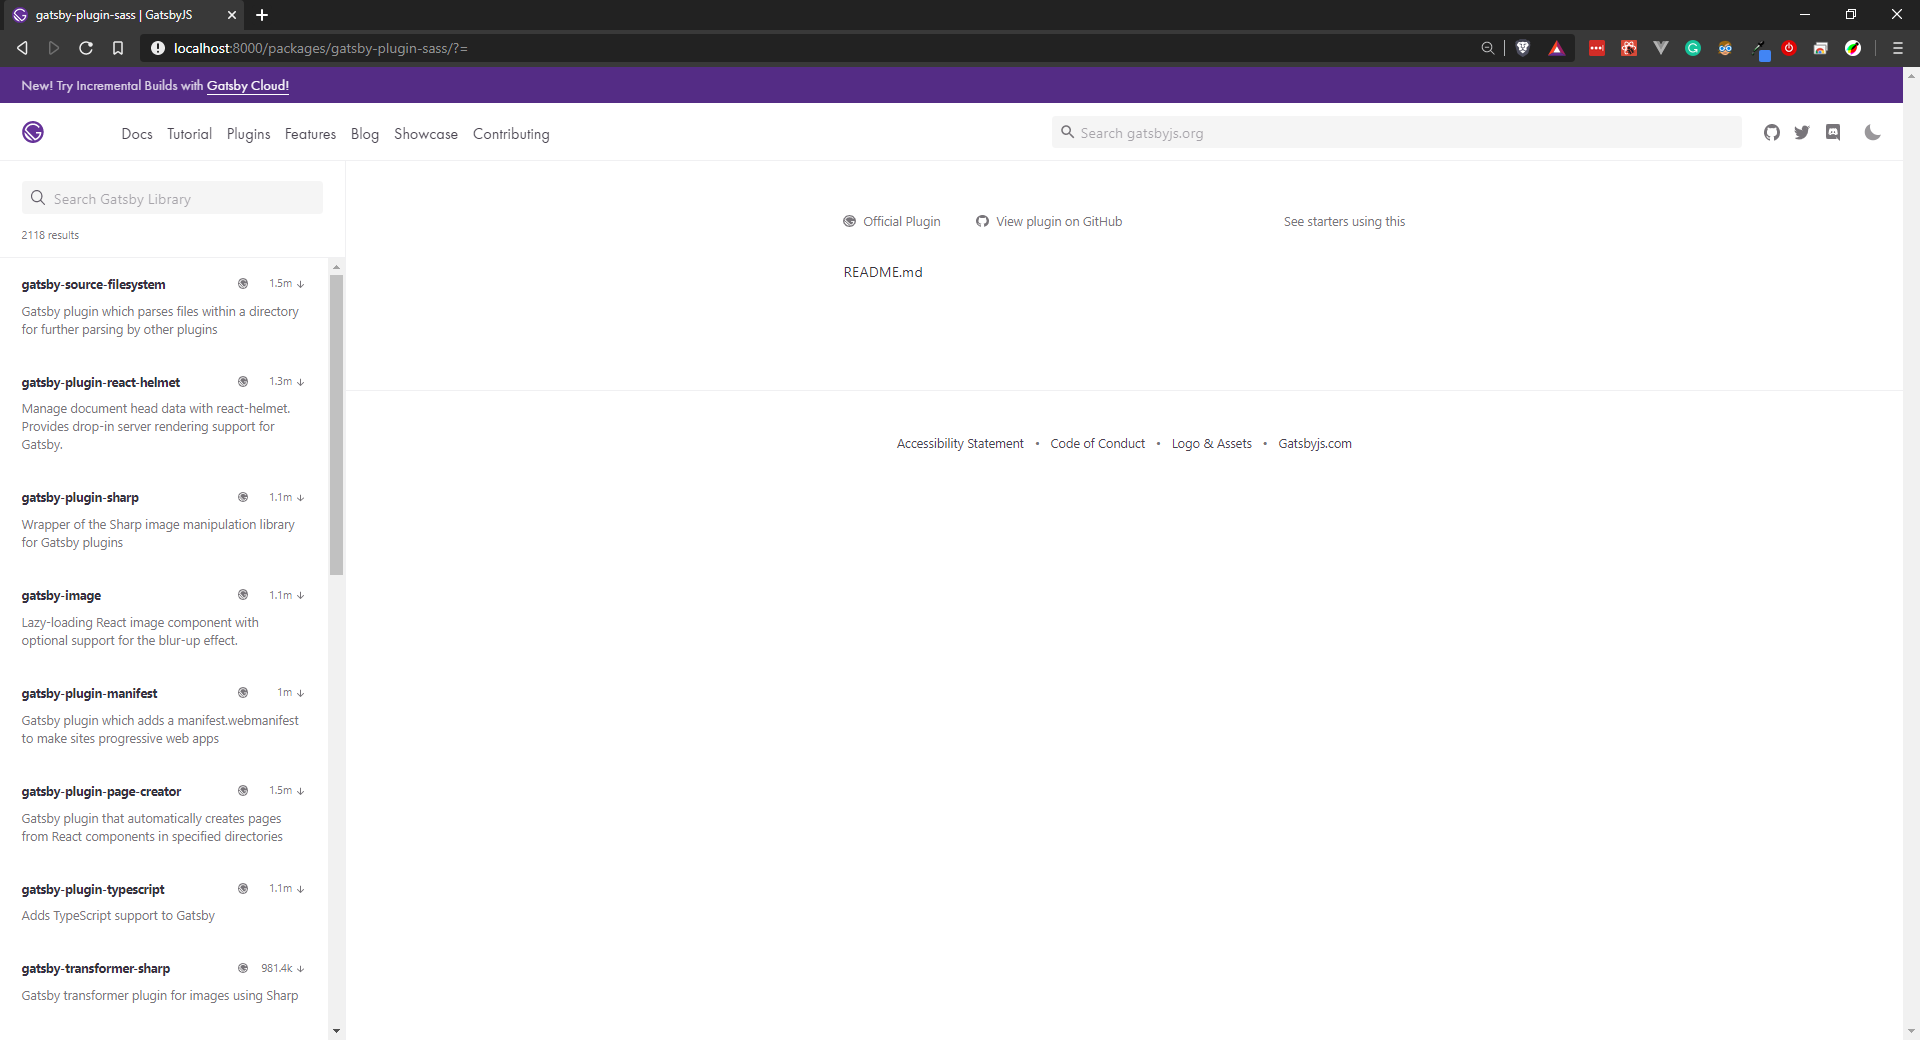This screenshot has height=1040, width=1920.
Task: Open Gatsby's Twitter profile icon
Action: tap(1803, 132)
